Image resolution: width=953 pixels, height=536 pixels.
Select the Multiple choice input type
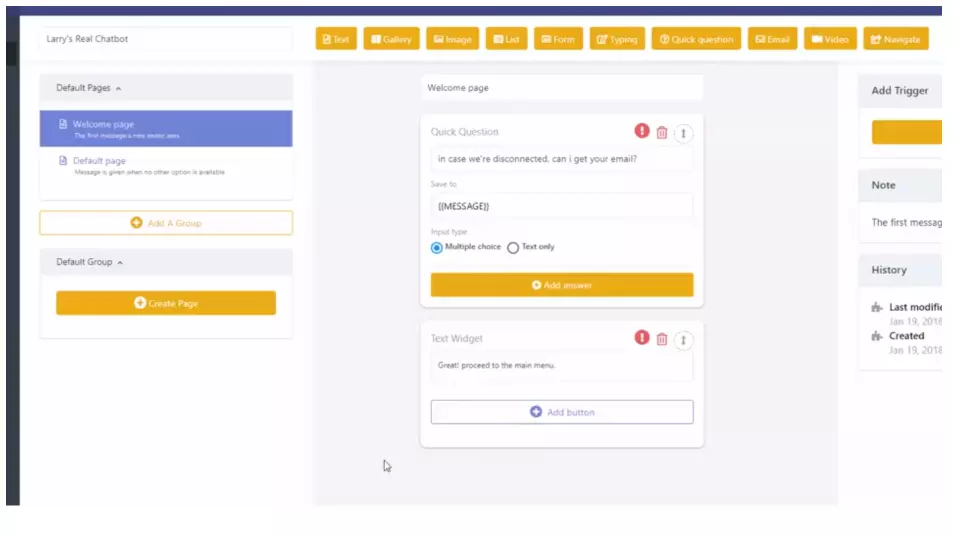point(437,247)
